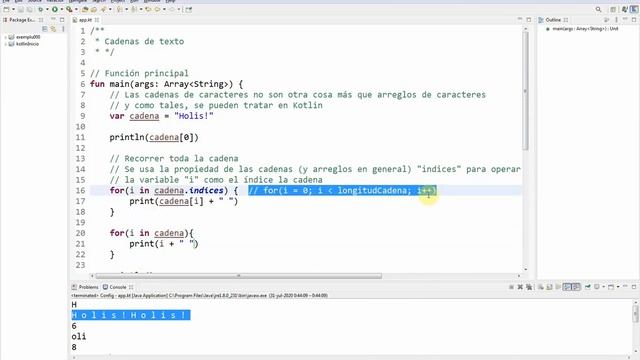Open the Outline view menu
Image resolution: width=640 pixels, height=360 pixels.
(x=616, y=20)
